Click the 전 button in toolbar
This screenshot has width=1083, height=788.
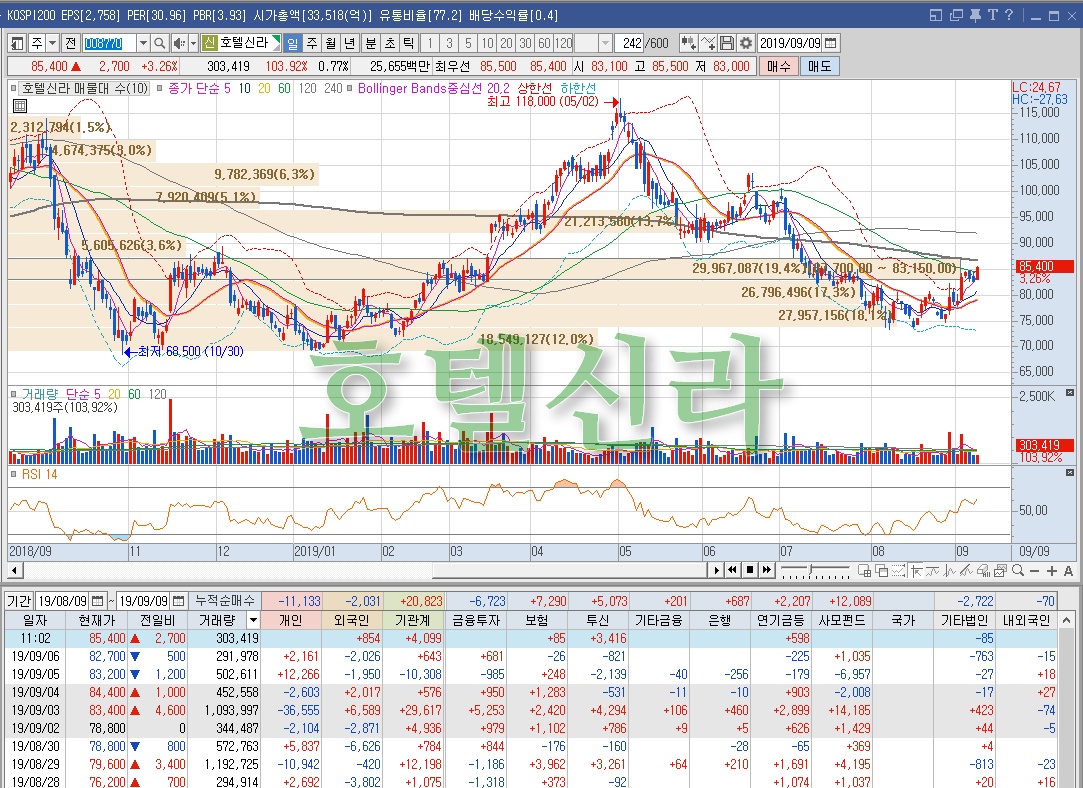(70, 44)
